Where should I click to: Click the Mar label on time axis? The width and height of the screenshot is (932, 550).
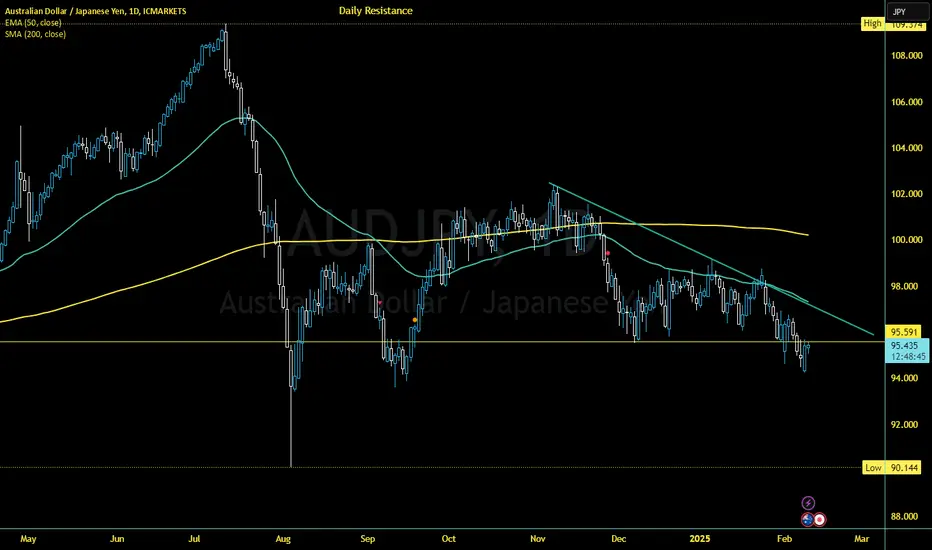(x=861, y=539)
